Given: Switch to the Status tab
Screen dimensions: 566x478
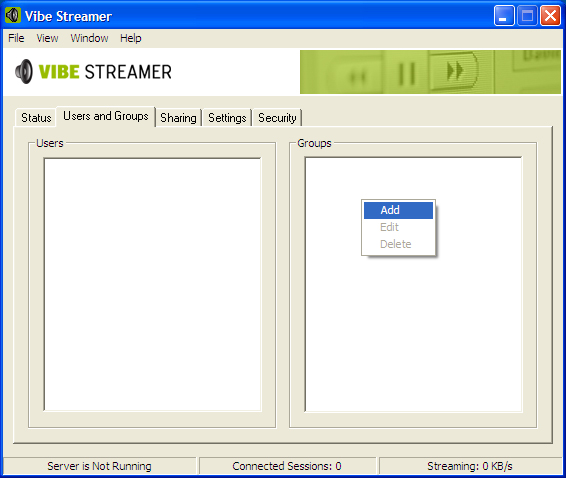Looking at the screenshot, I should 36,118.
